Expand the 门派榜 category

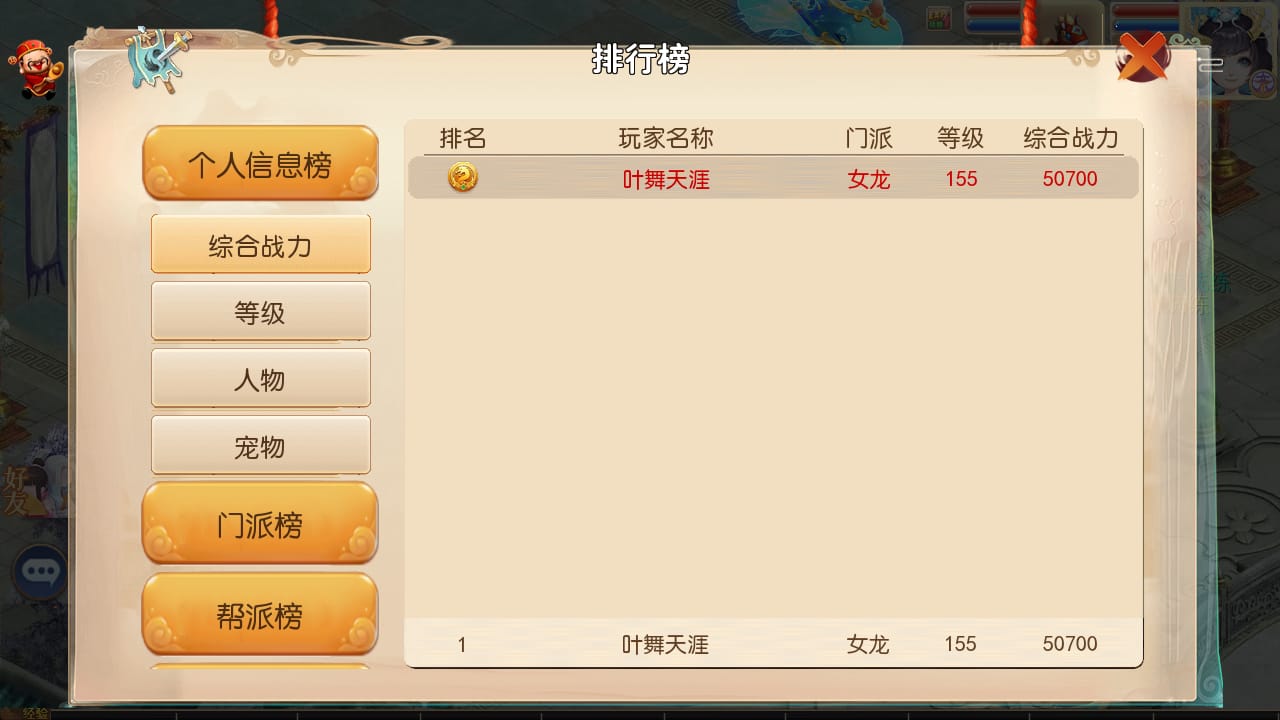tap(260, 524)
